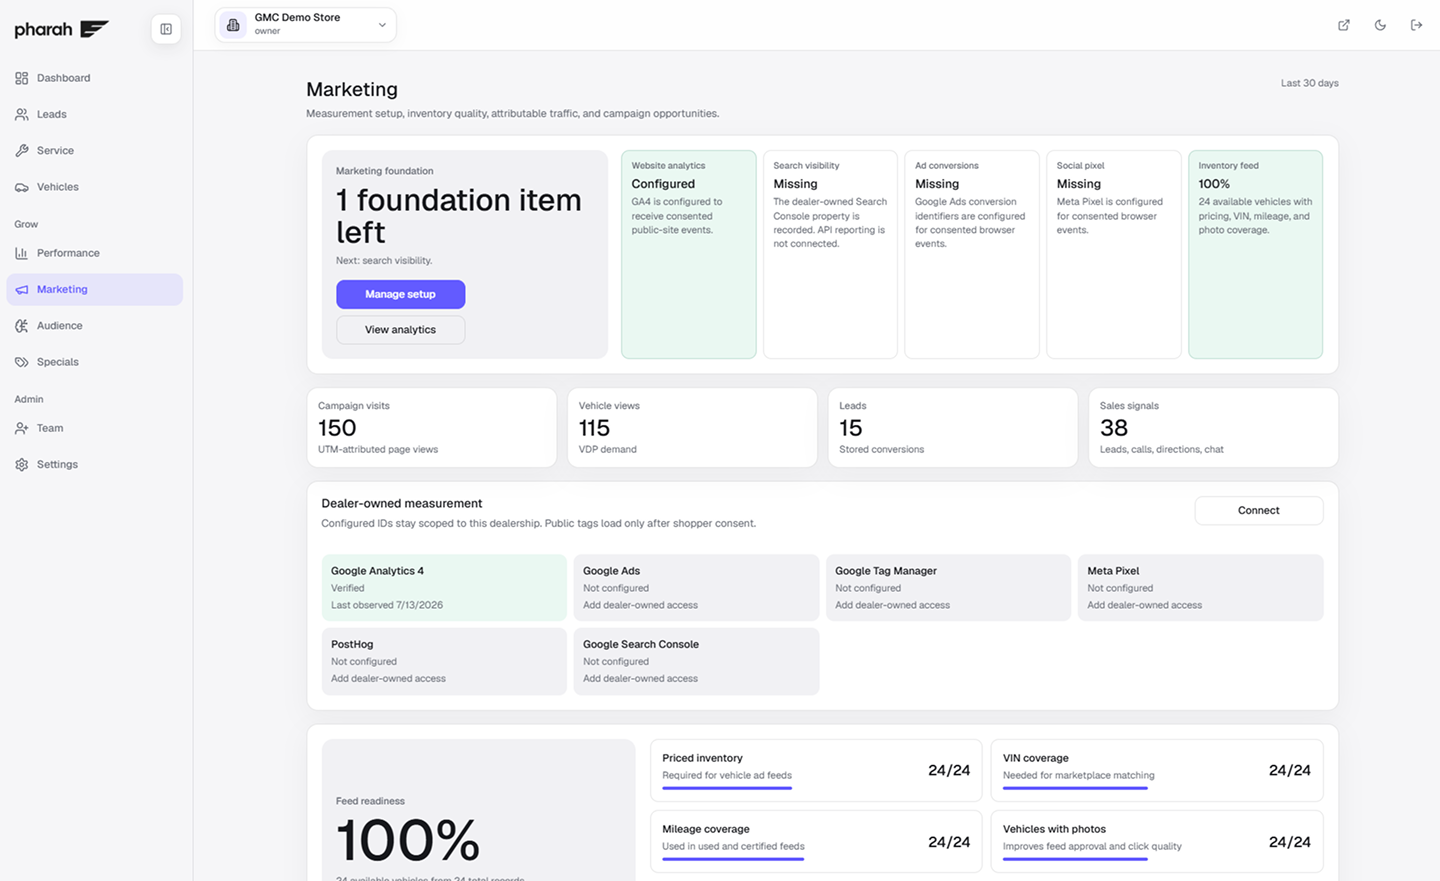Open the Dashboard menu item
Image resolution: width=1440 pixels, height=881 pixels.
(94, 78)
